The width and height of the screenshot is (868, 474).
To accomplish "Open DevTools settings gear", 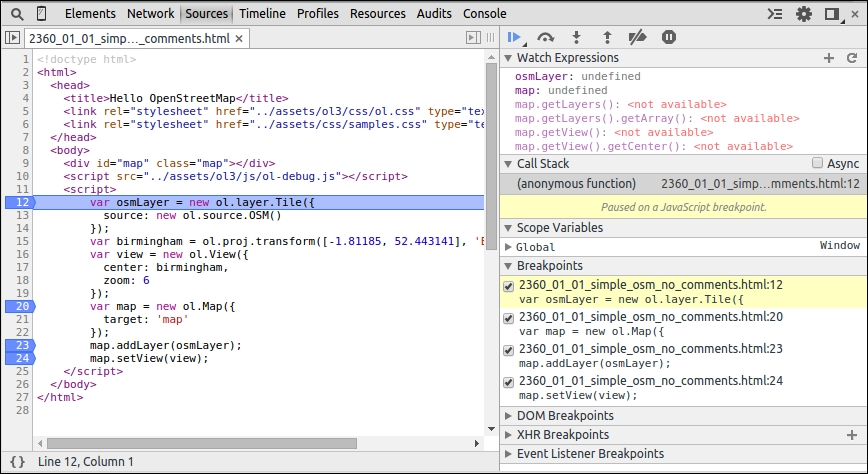I will [804, 14].
